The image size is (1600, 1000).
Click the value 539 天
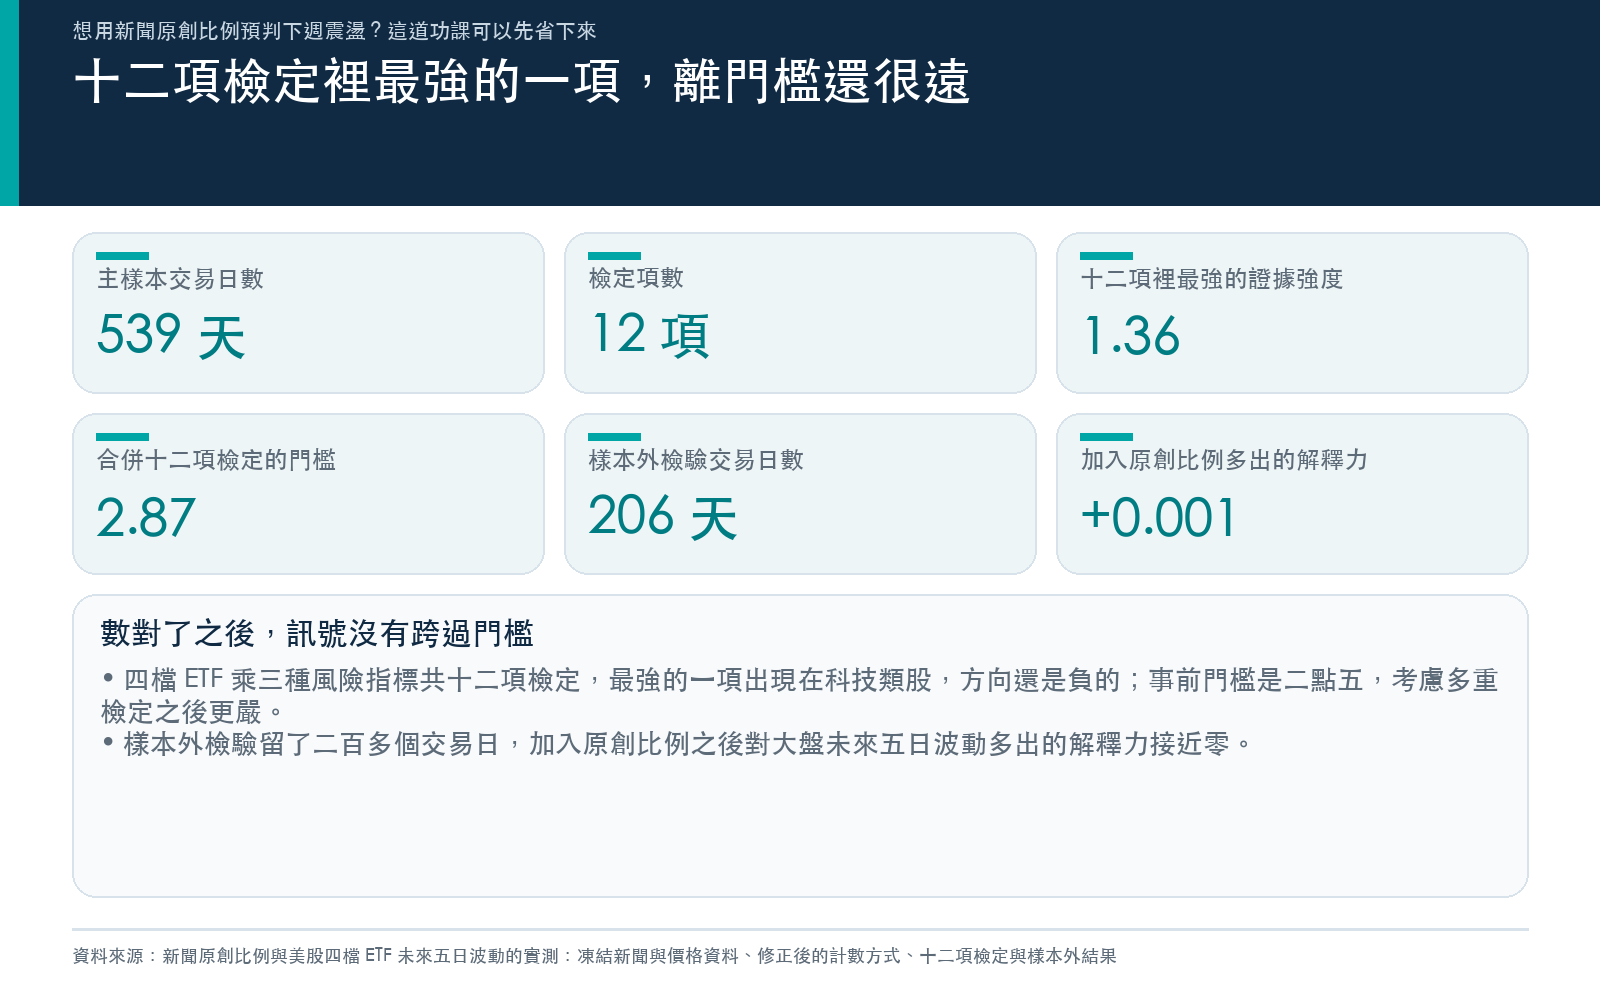[171, 336]
